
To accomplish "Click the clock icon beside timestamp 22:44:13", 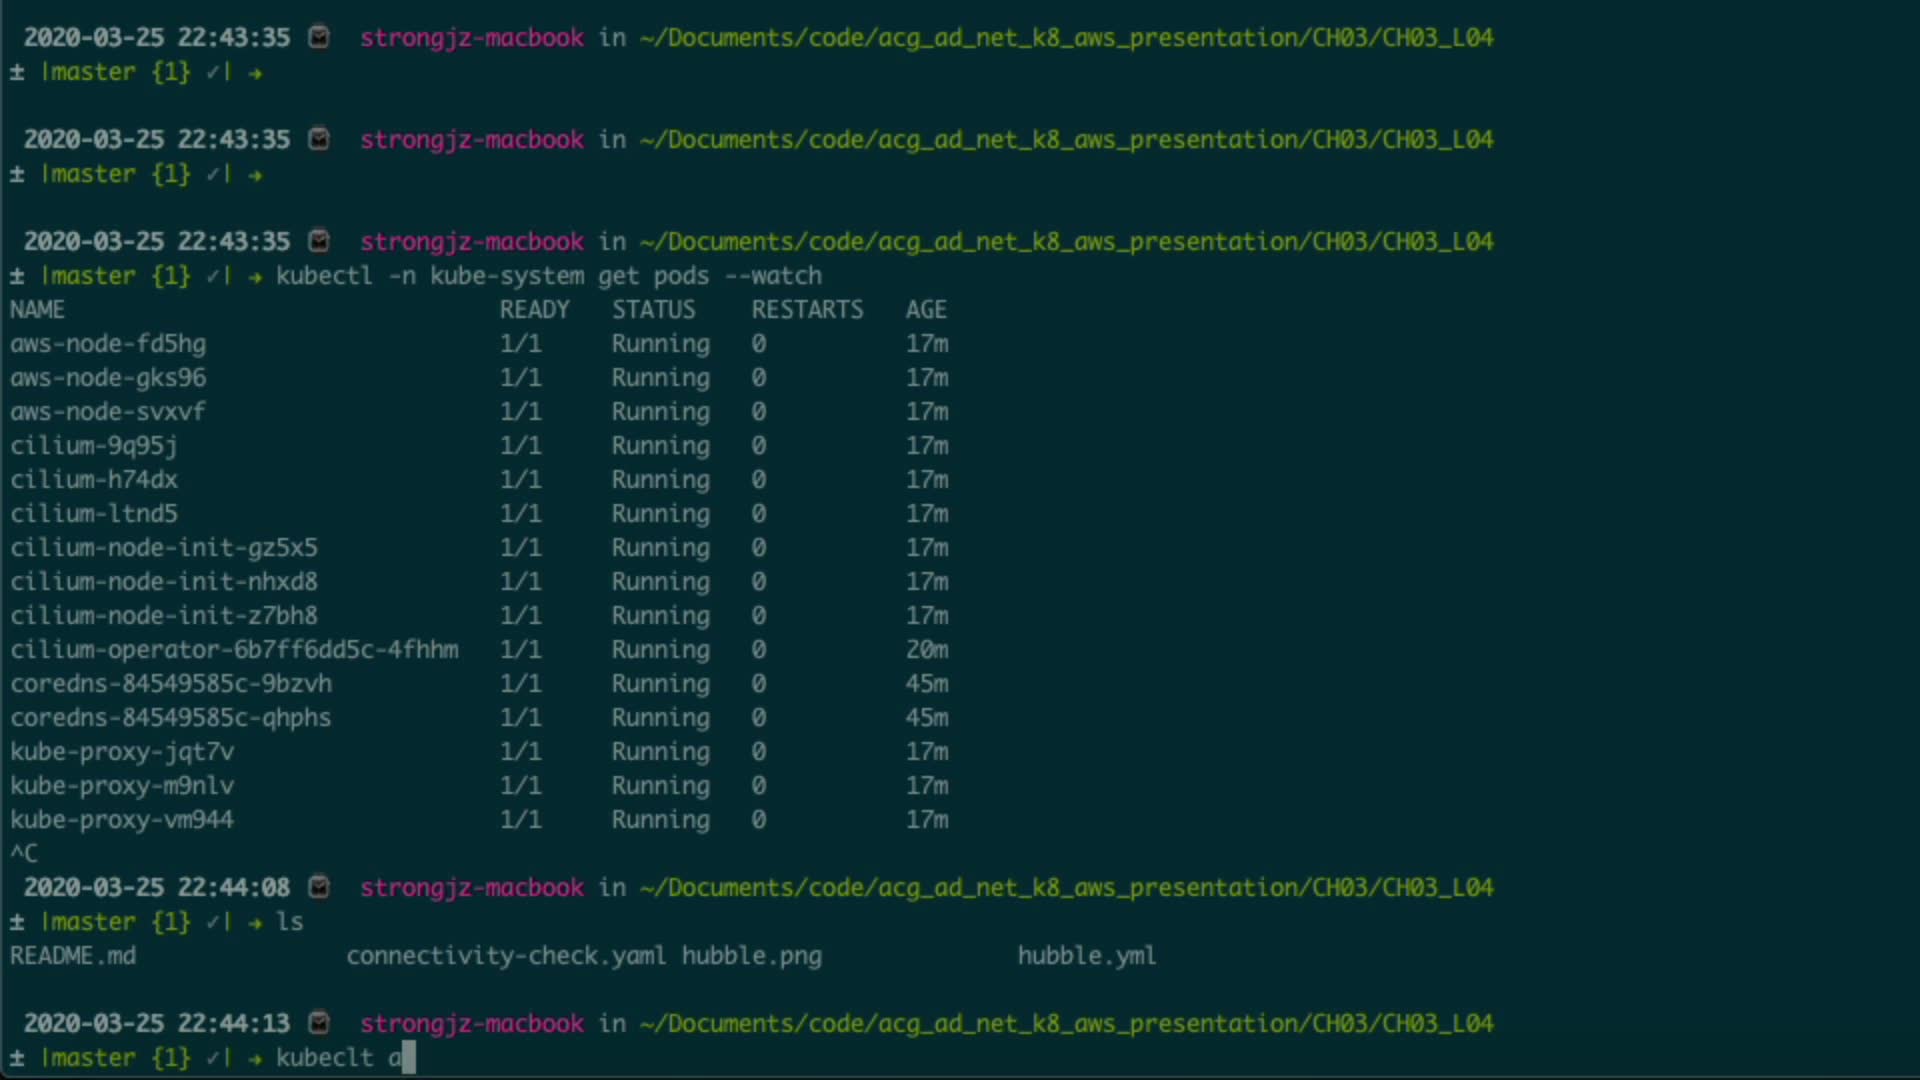I will pyautogui.click(x=319, y=1023).
